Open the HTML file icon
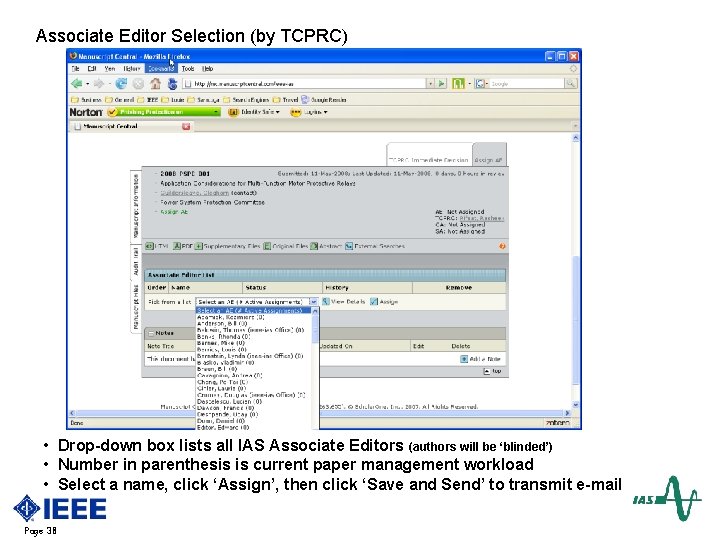Image resolution: width=720 pixels, height=540 pixels. [149, 247]
